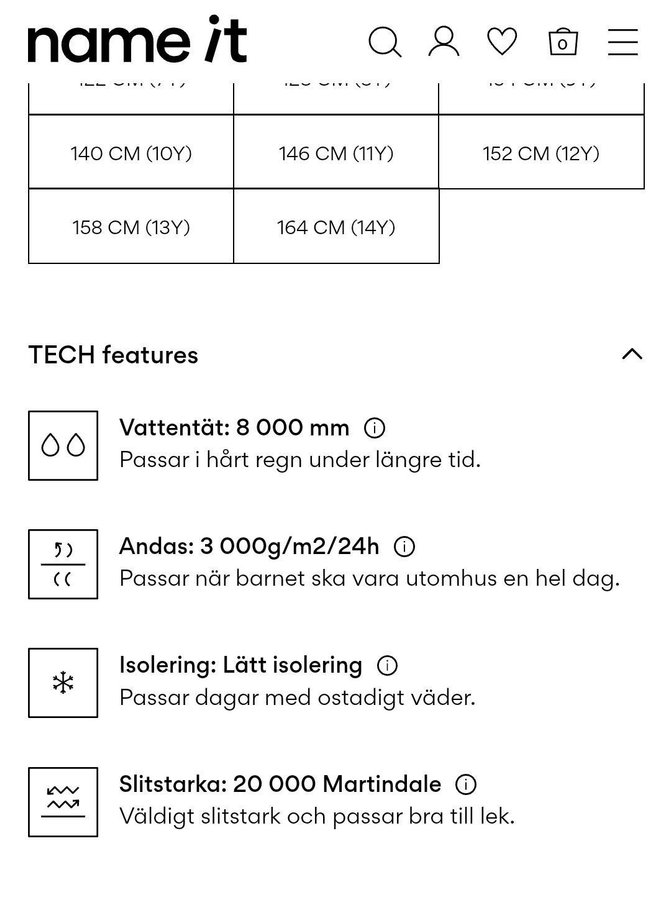The width and height of the screenshot is (671, 900).
Task: Open the search icon in header
Action: point(385,42)
